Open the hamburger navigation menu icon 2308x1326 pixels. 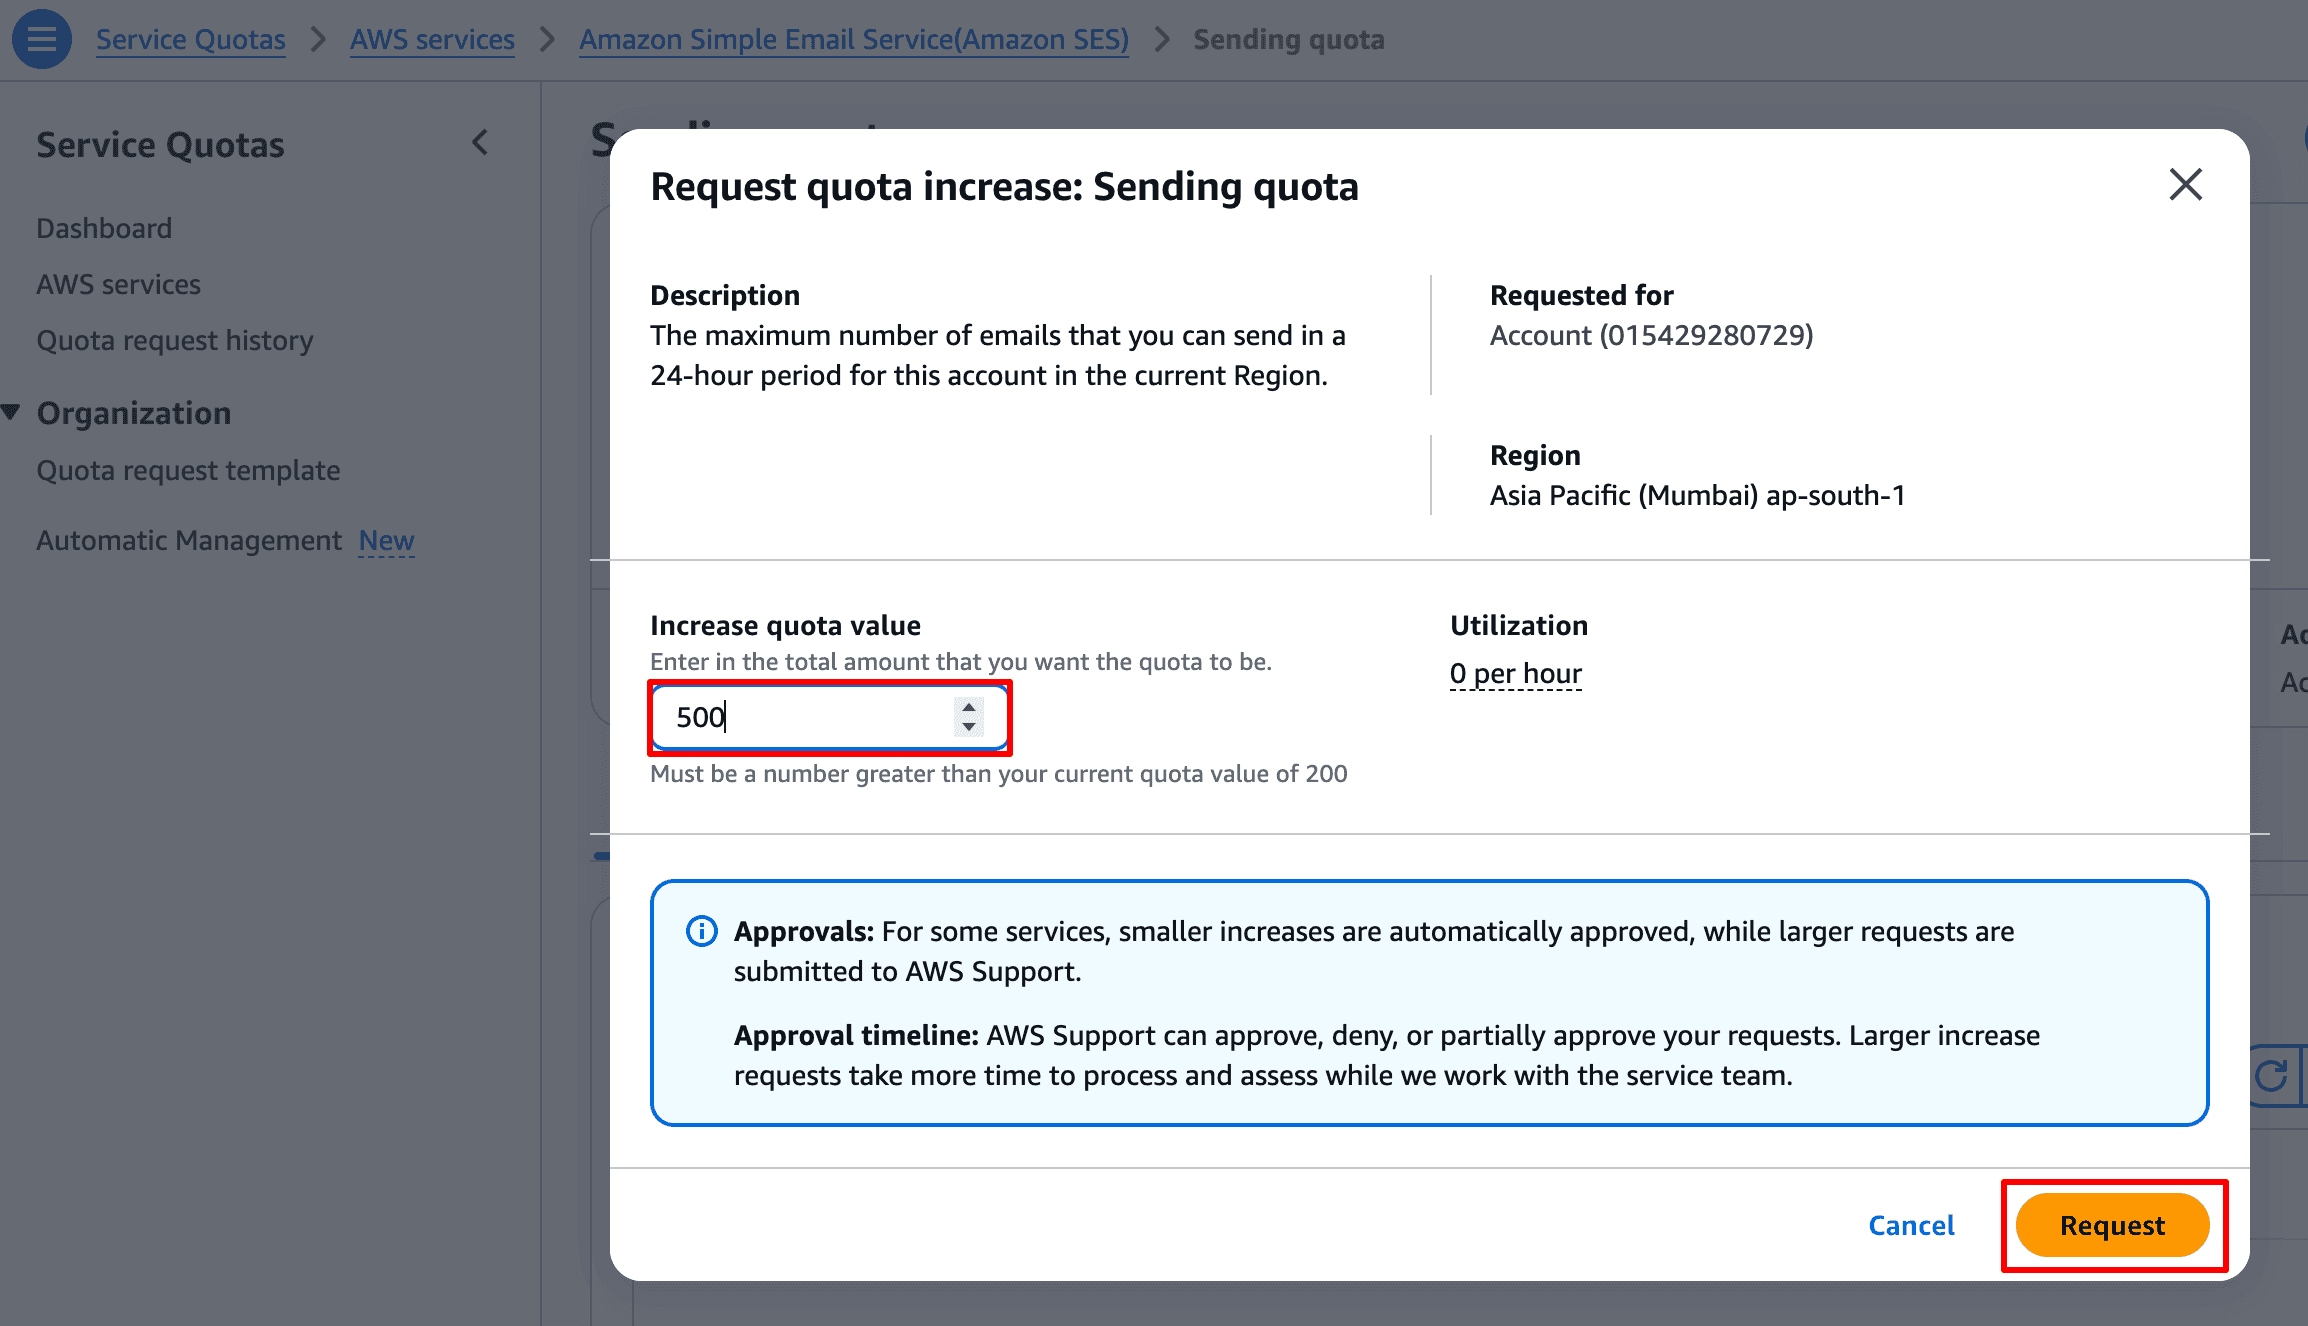[x=41, y=39]
